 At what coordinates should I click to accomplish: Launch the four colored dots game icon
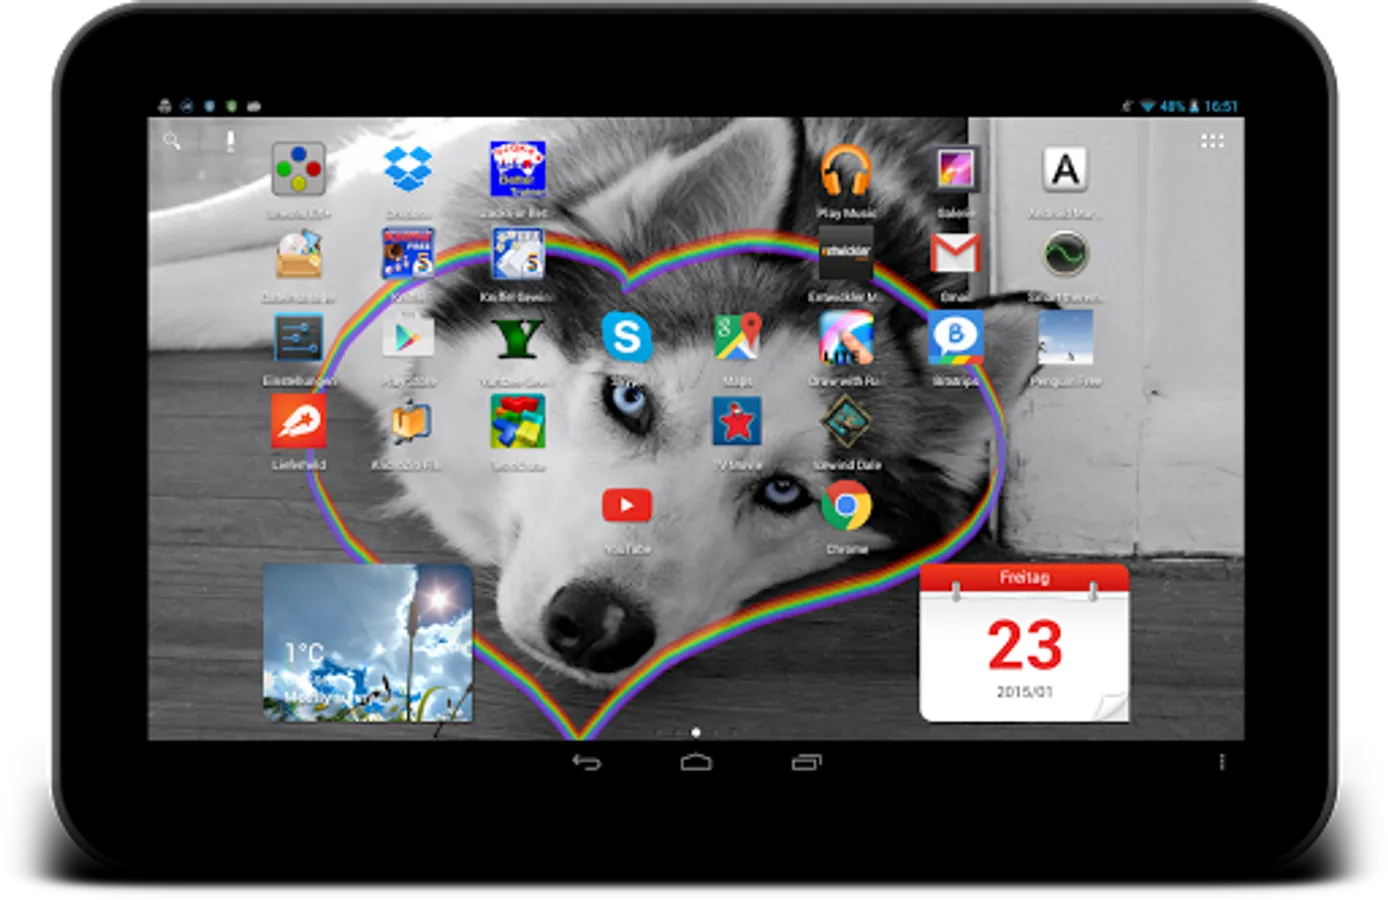click(298, 169)
